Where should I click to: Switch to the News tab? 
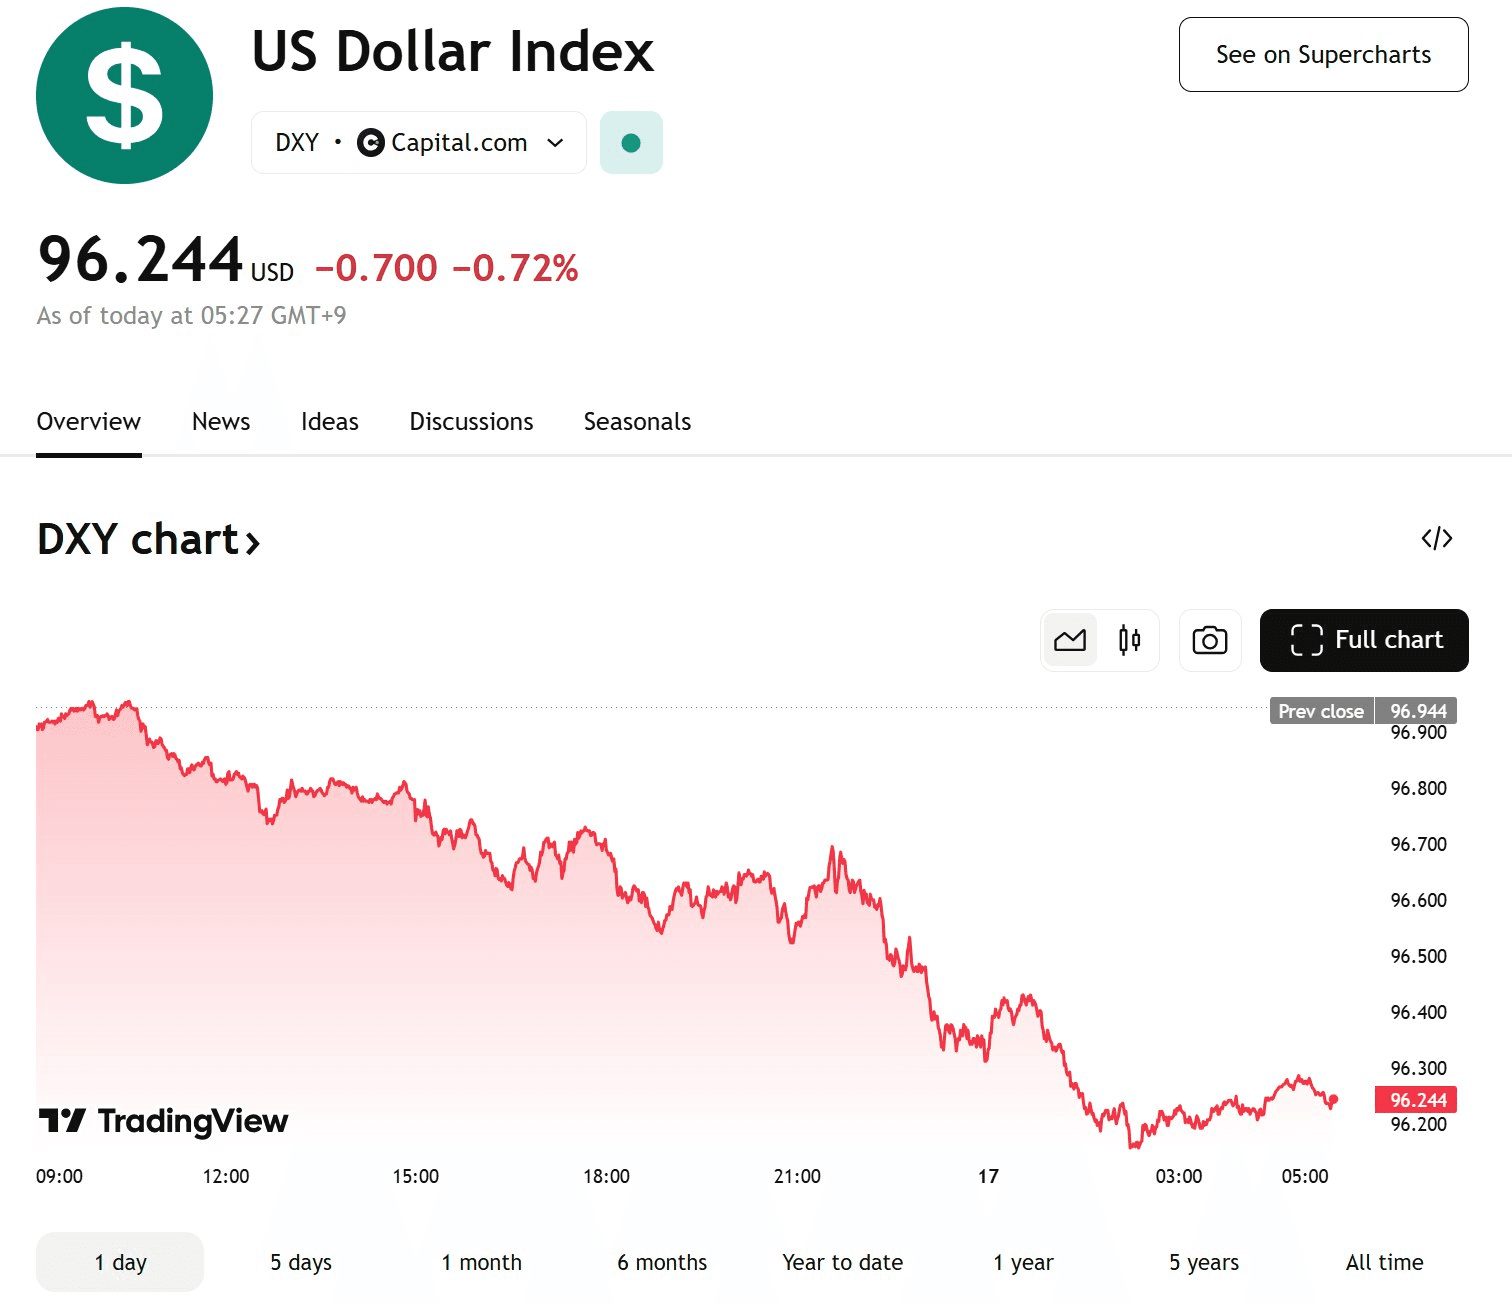221,422
